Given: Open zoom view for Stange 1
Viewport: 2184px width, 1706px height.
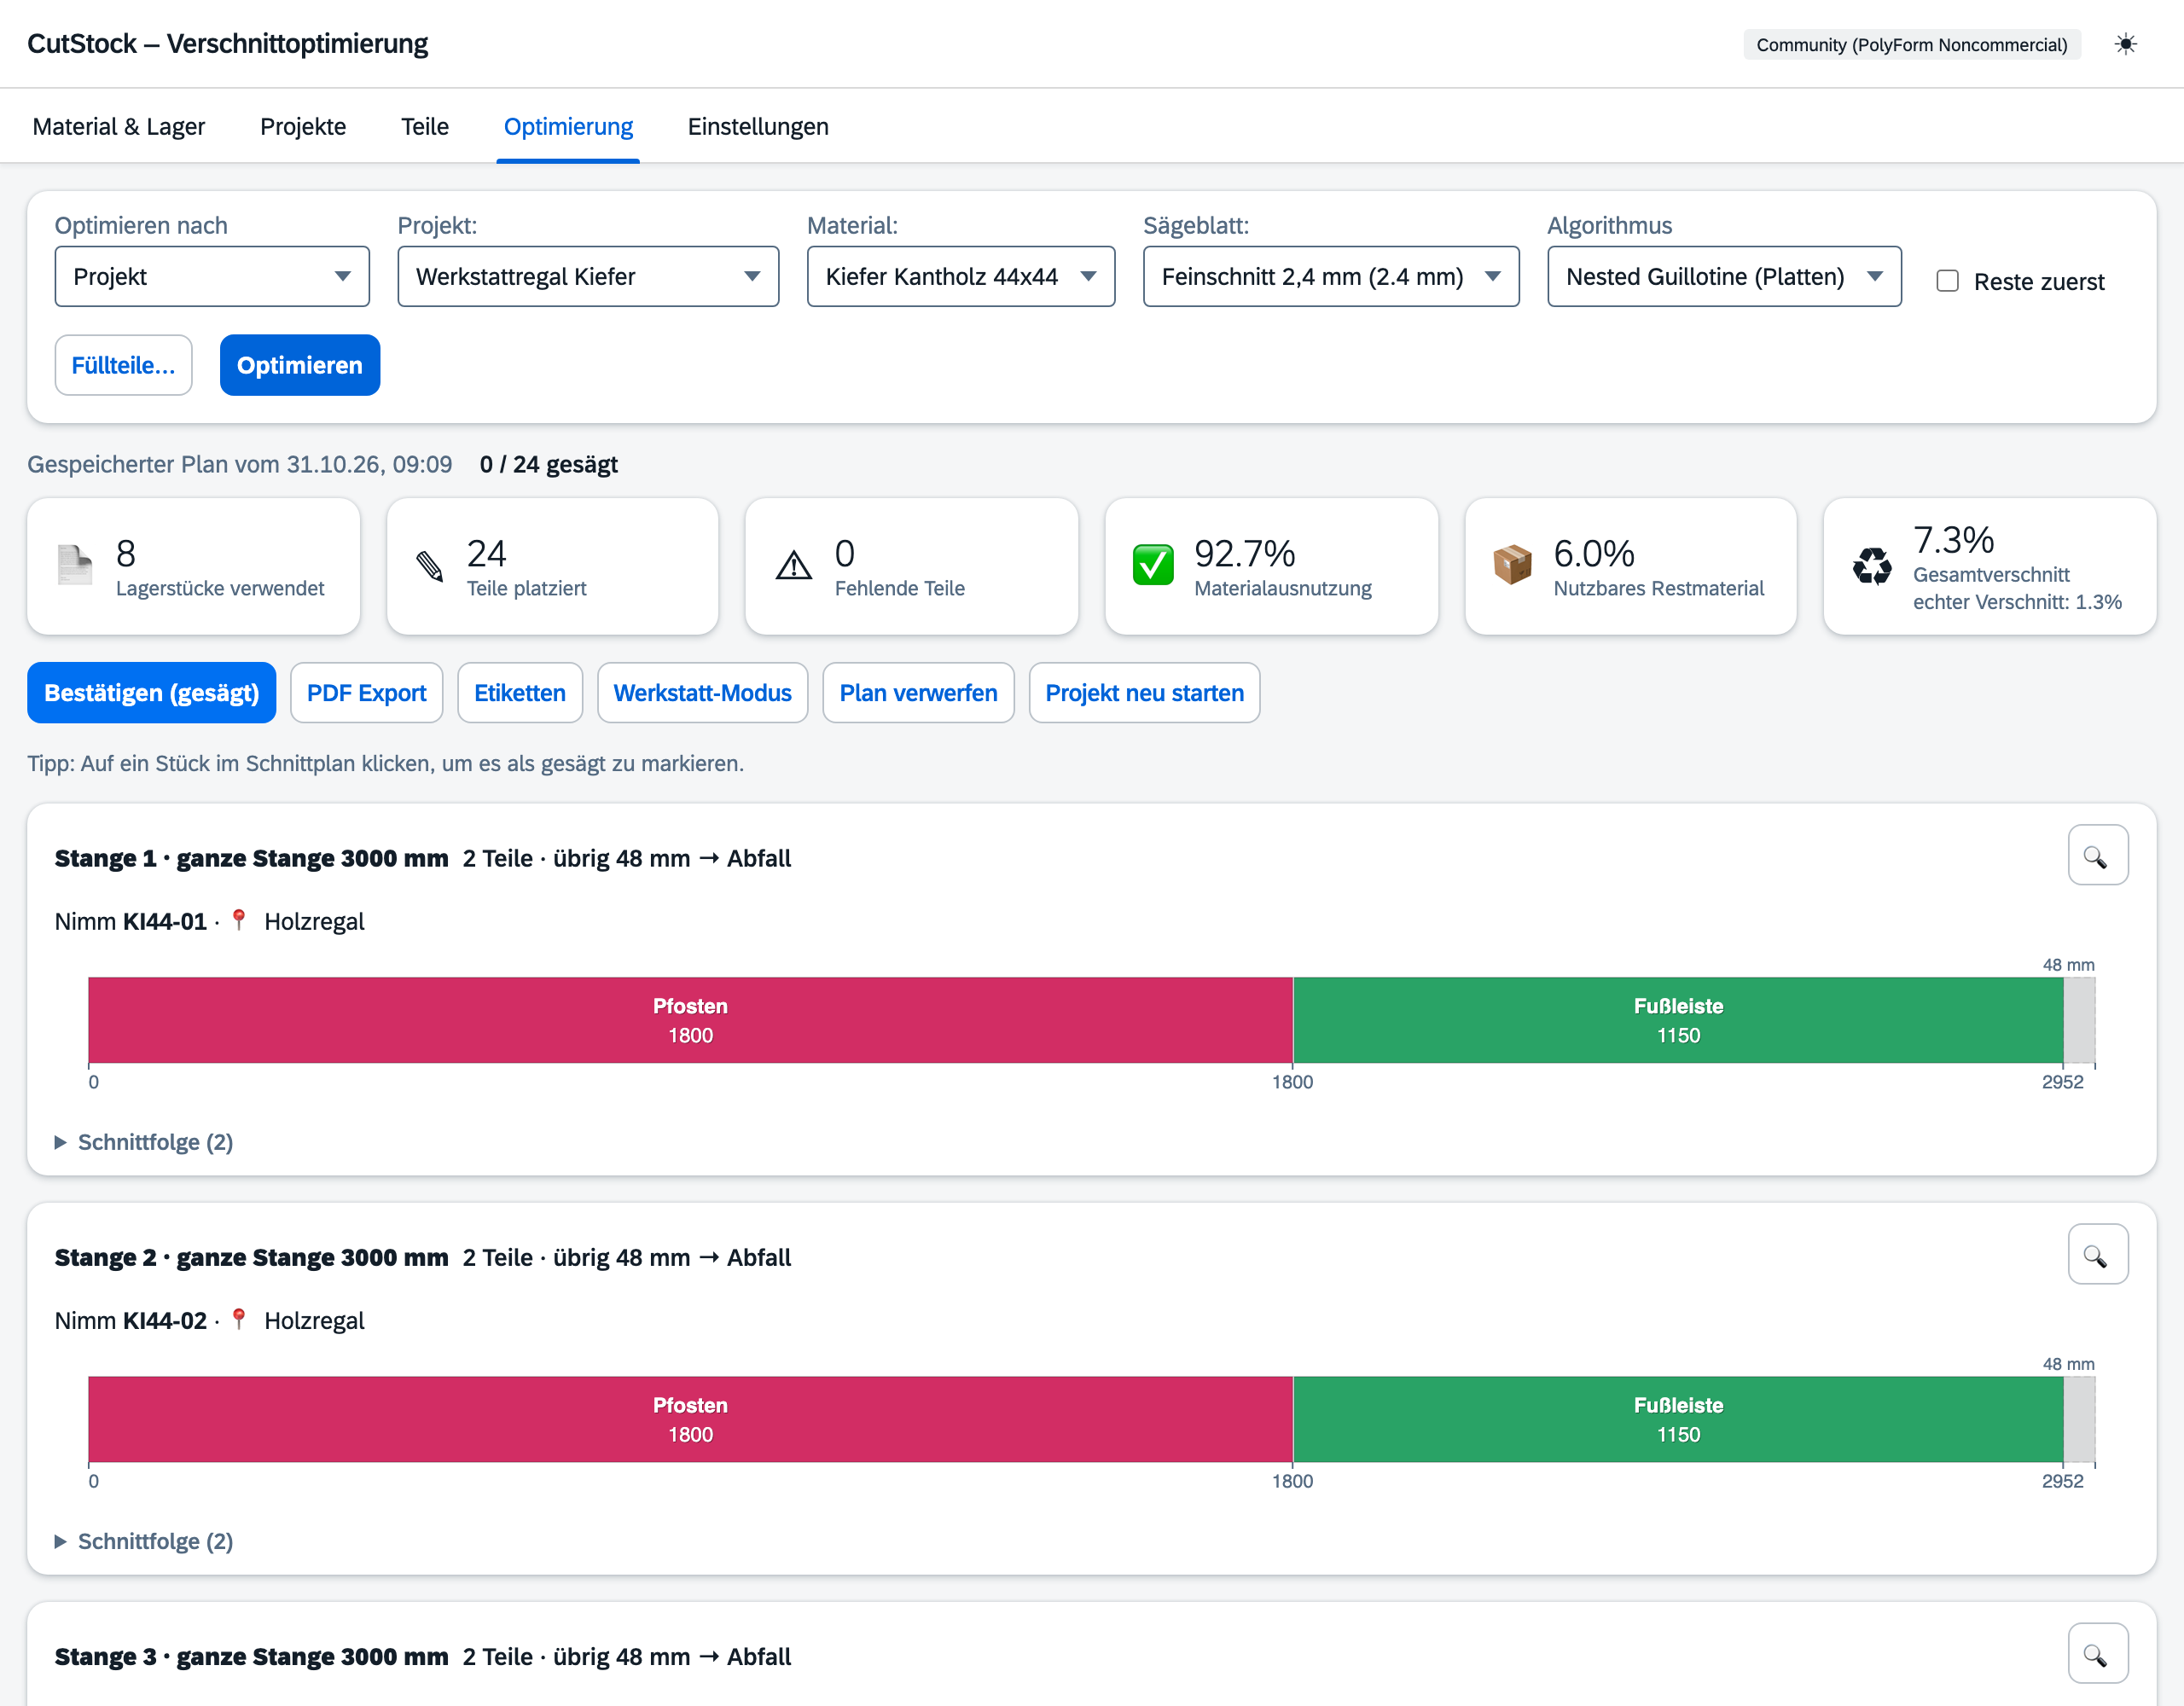Looking at the screenshot, I should point(2097,855).
